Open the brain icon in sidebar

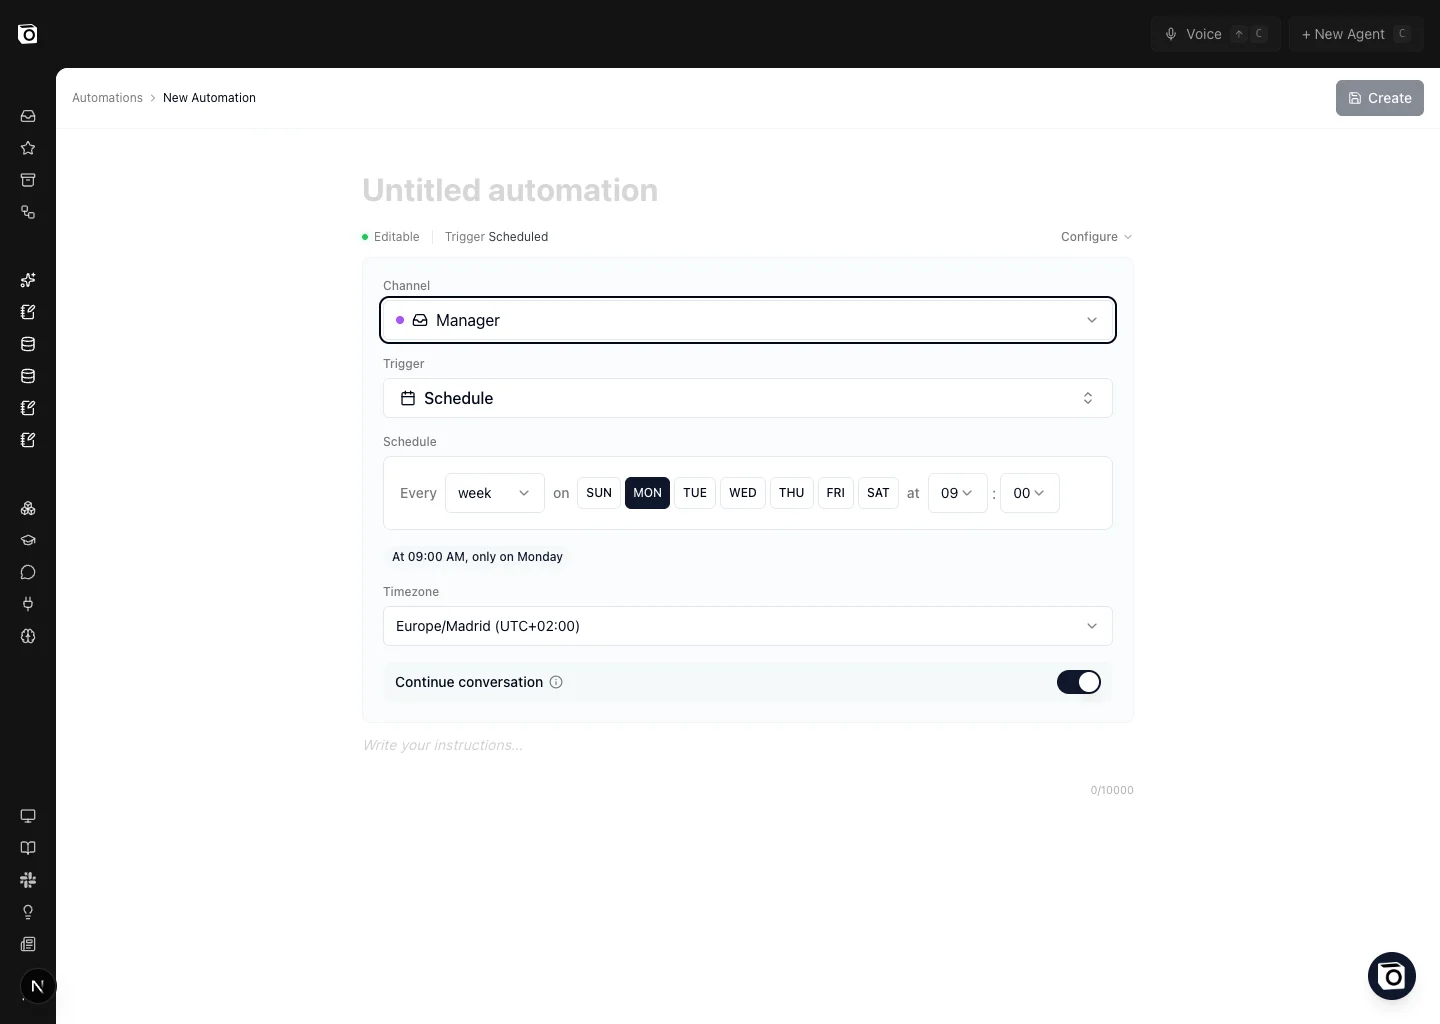pos(28,636)
